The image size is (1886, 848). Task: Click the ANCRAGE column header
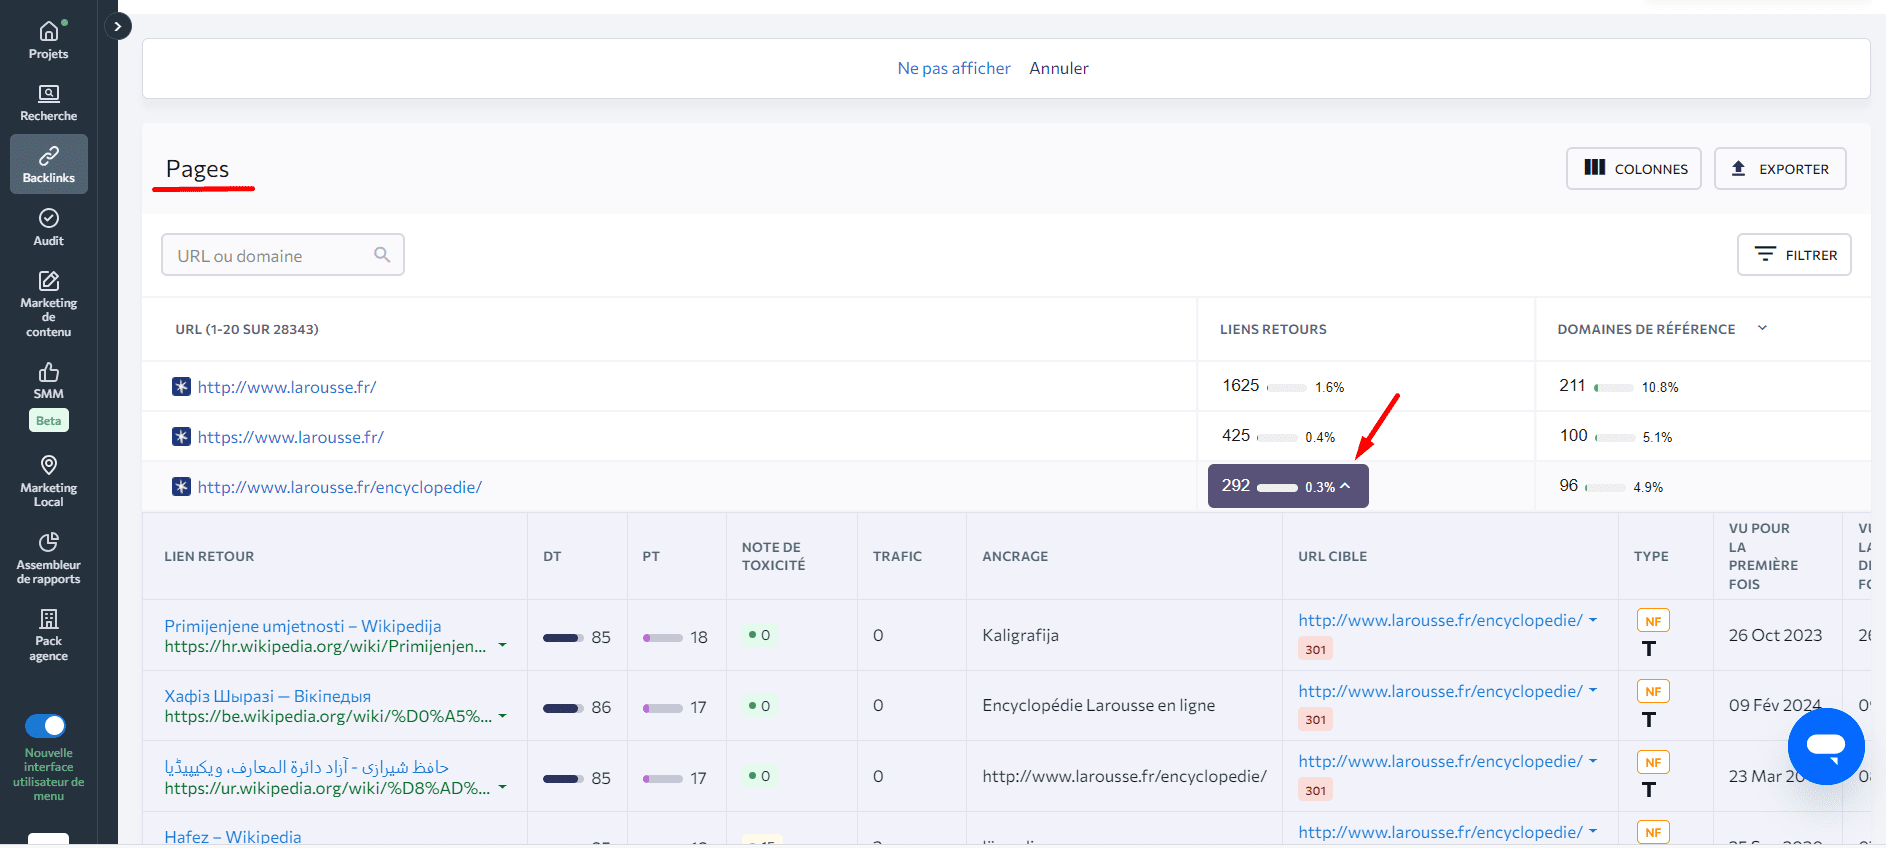click(1015, 556)
